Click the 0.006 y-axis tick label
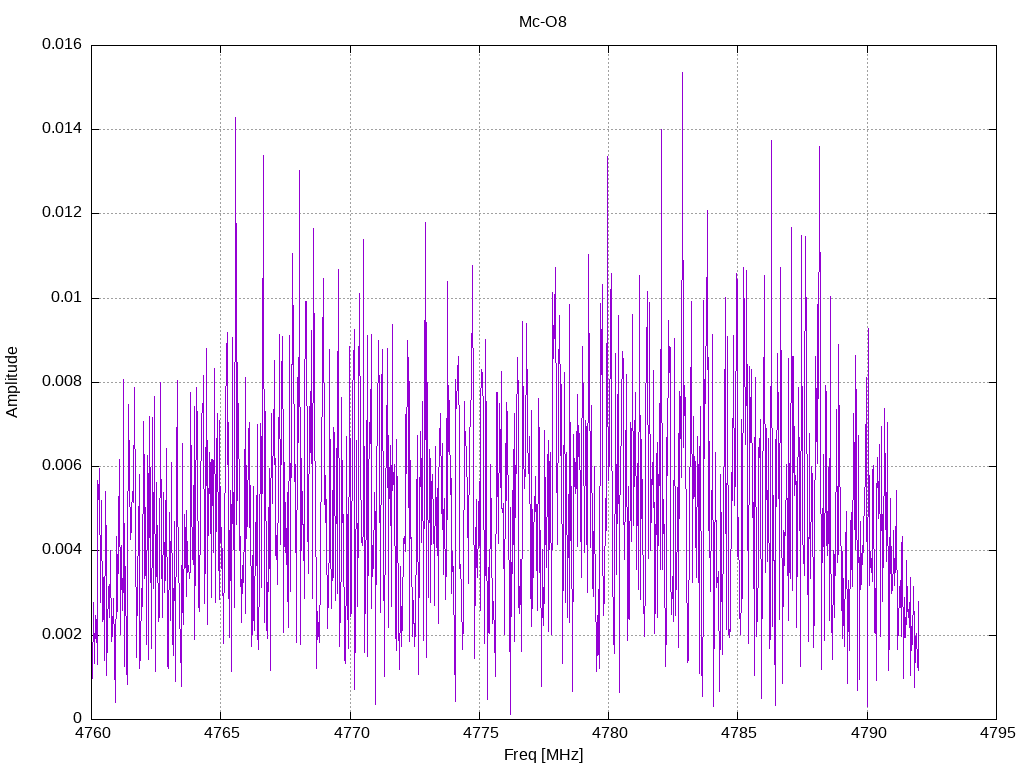This screenshot has height=768, width=1024. [x=62, y=466]
